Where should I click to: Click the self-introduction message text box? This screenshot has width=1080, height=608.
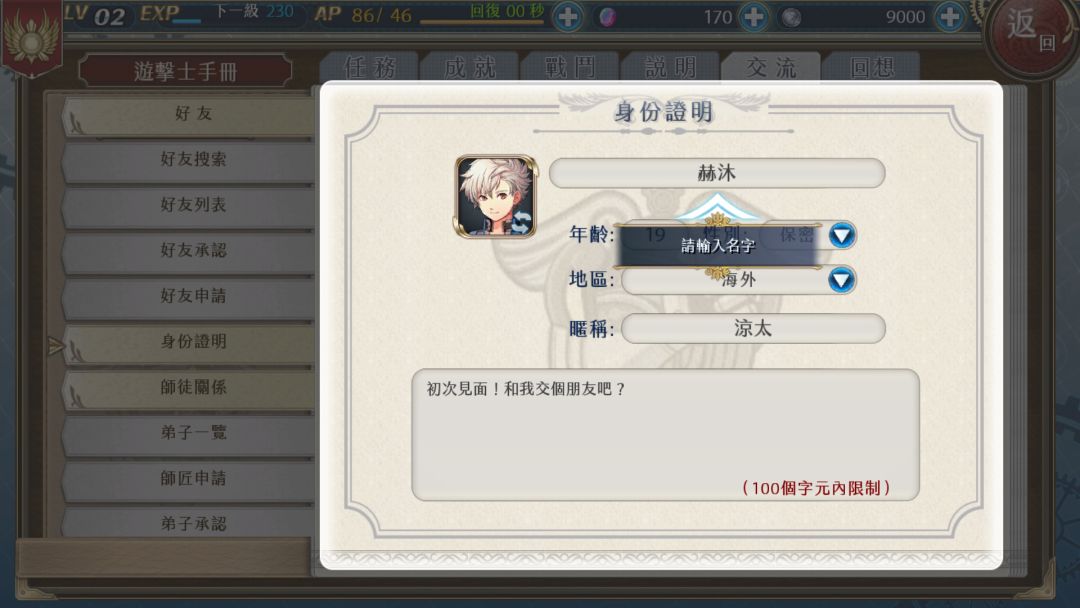[x=665, y=434]
